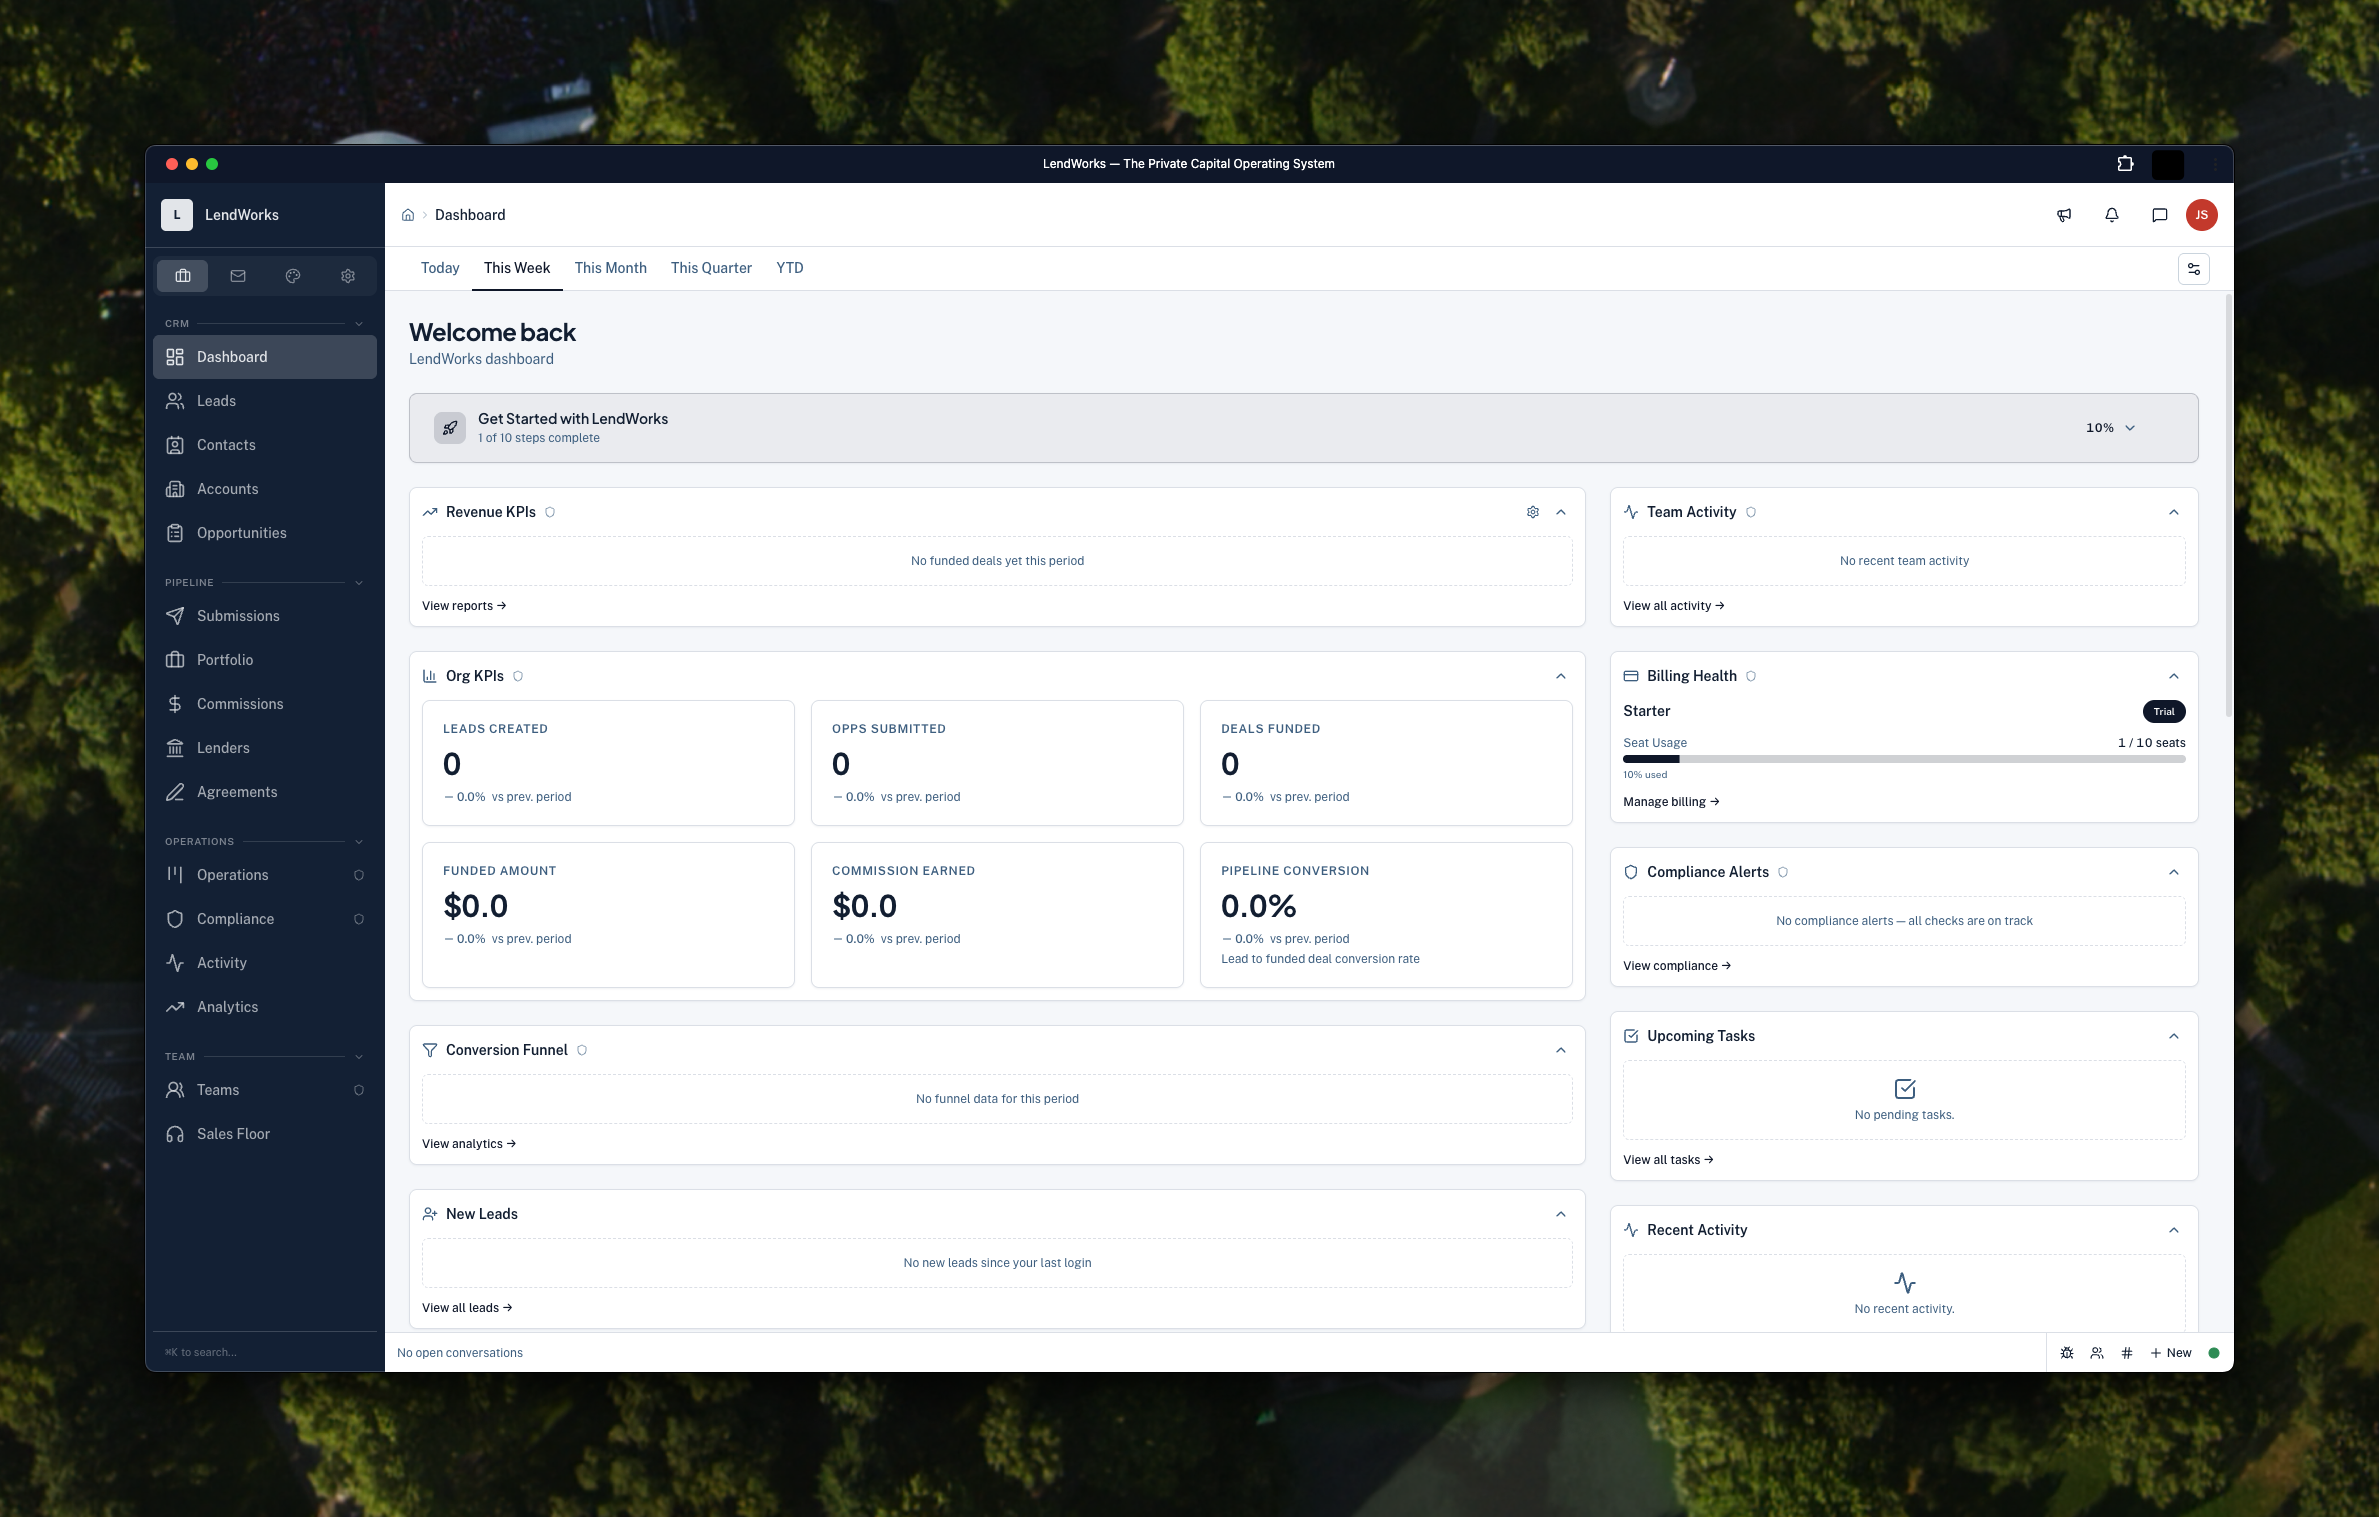Viewport: 2379px width, 1517px height.
Task: Open the briefcase CRM mode icon
Action: click(x=183, y=276)
